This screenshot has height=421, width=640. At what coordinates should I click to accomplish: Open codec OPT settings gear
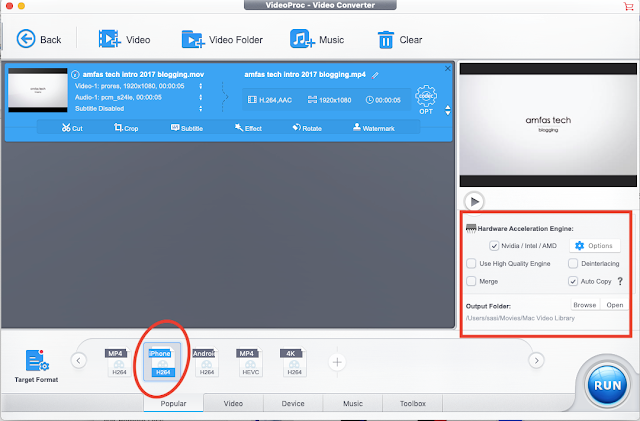coord(426,99)
